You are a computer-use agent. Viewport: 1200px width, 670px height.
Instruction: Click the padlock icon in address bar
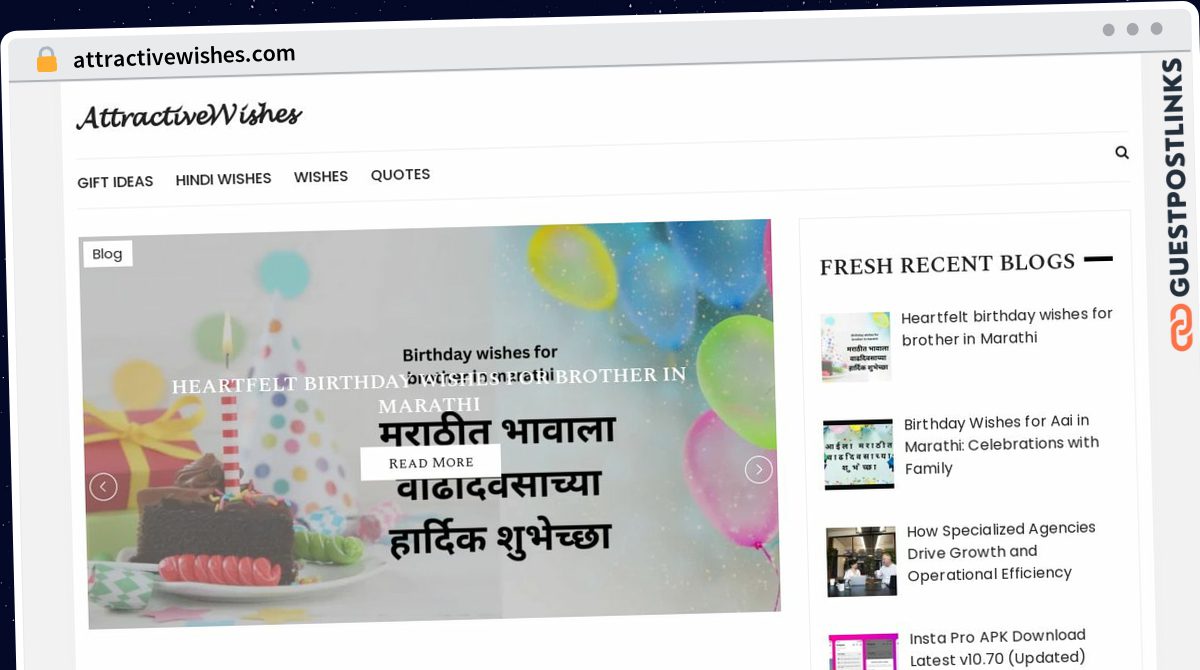[x=47, y=60]
